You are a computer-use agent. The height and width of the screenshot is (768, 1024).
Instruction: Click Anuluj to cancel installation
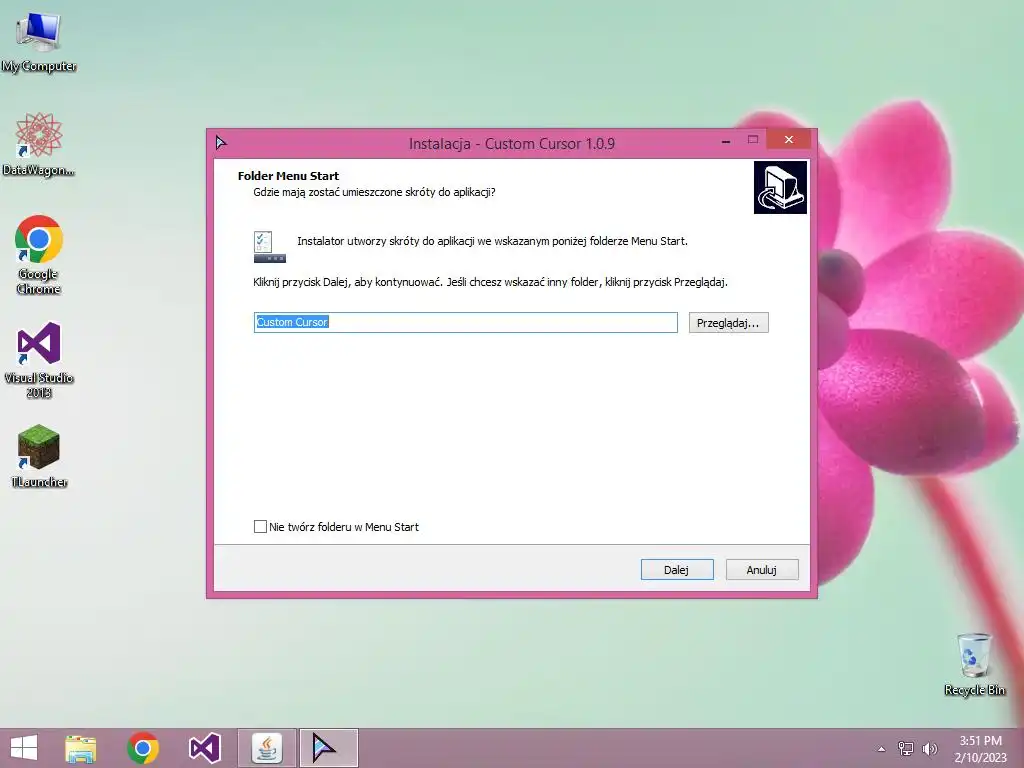point(761,569)
